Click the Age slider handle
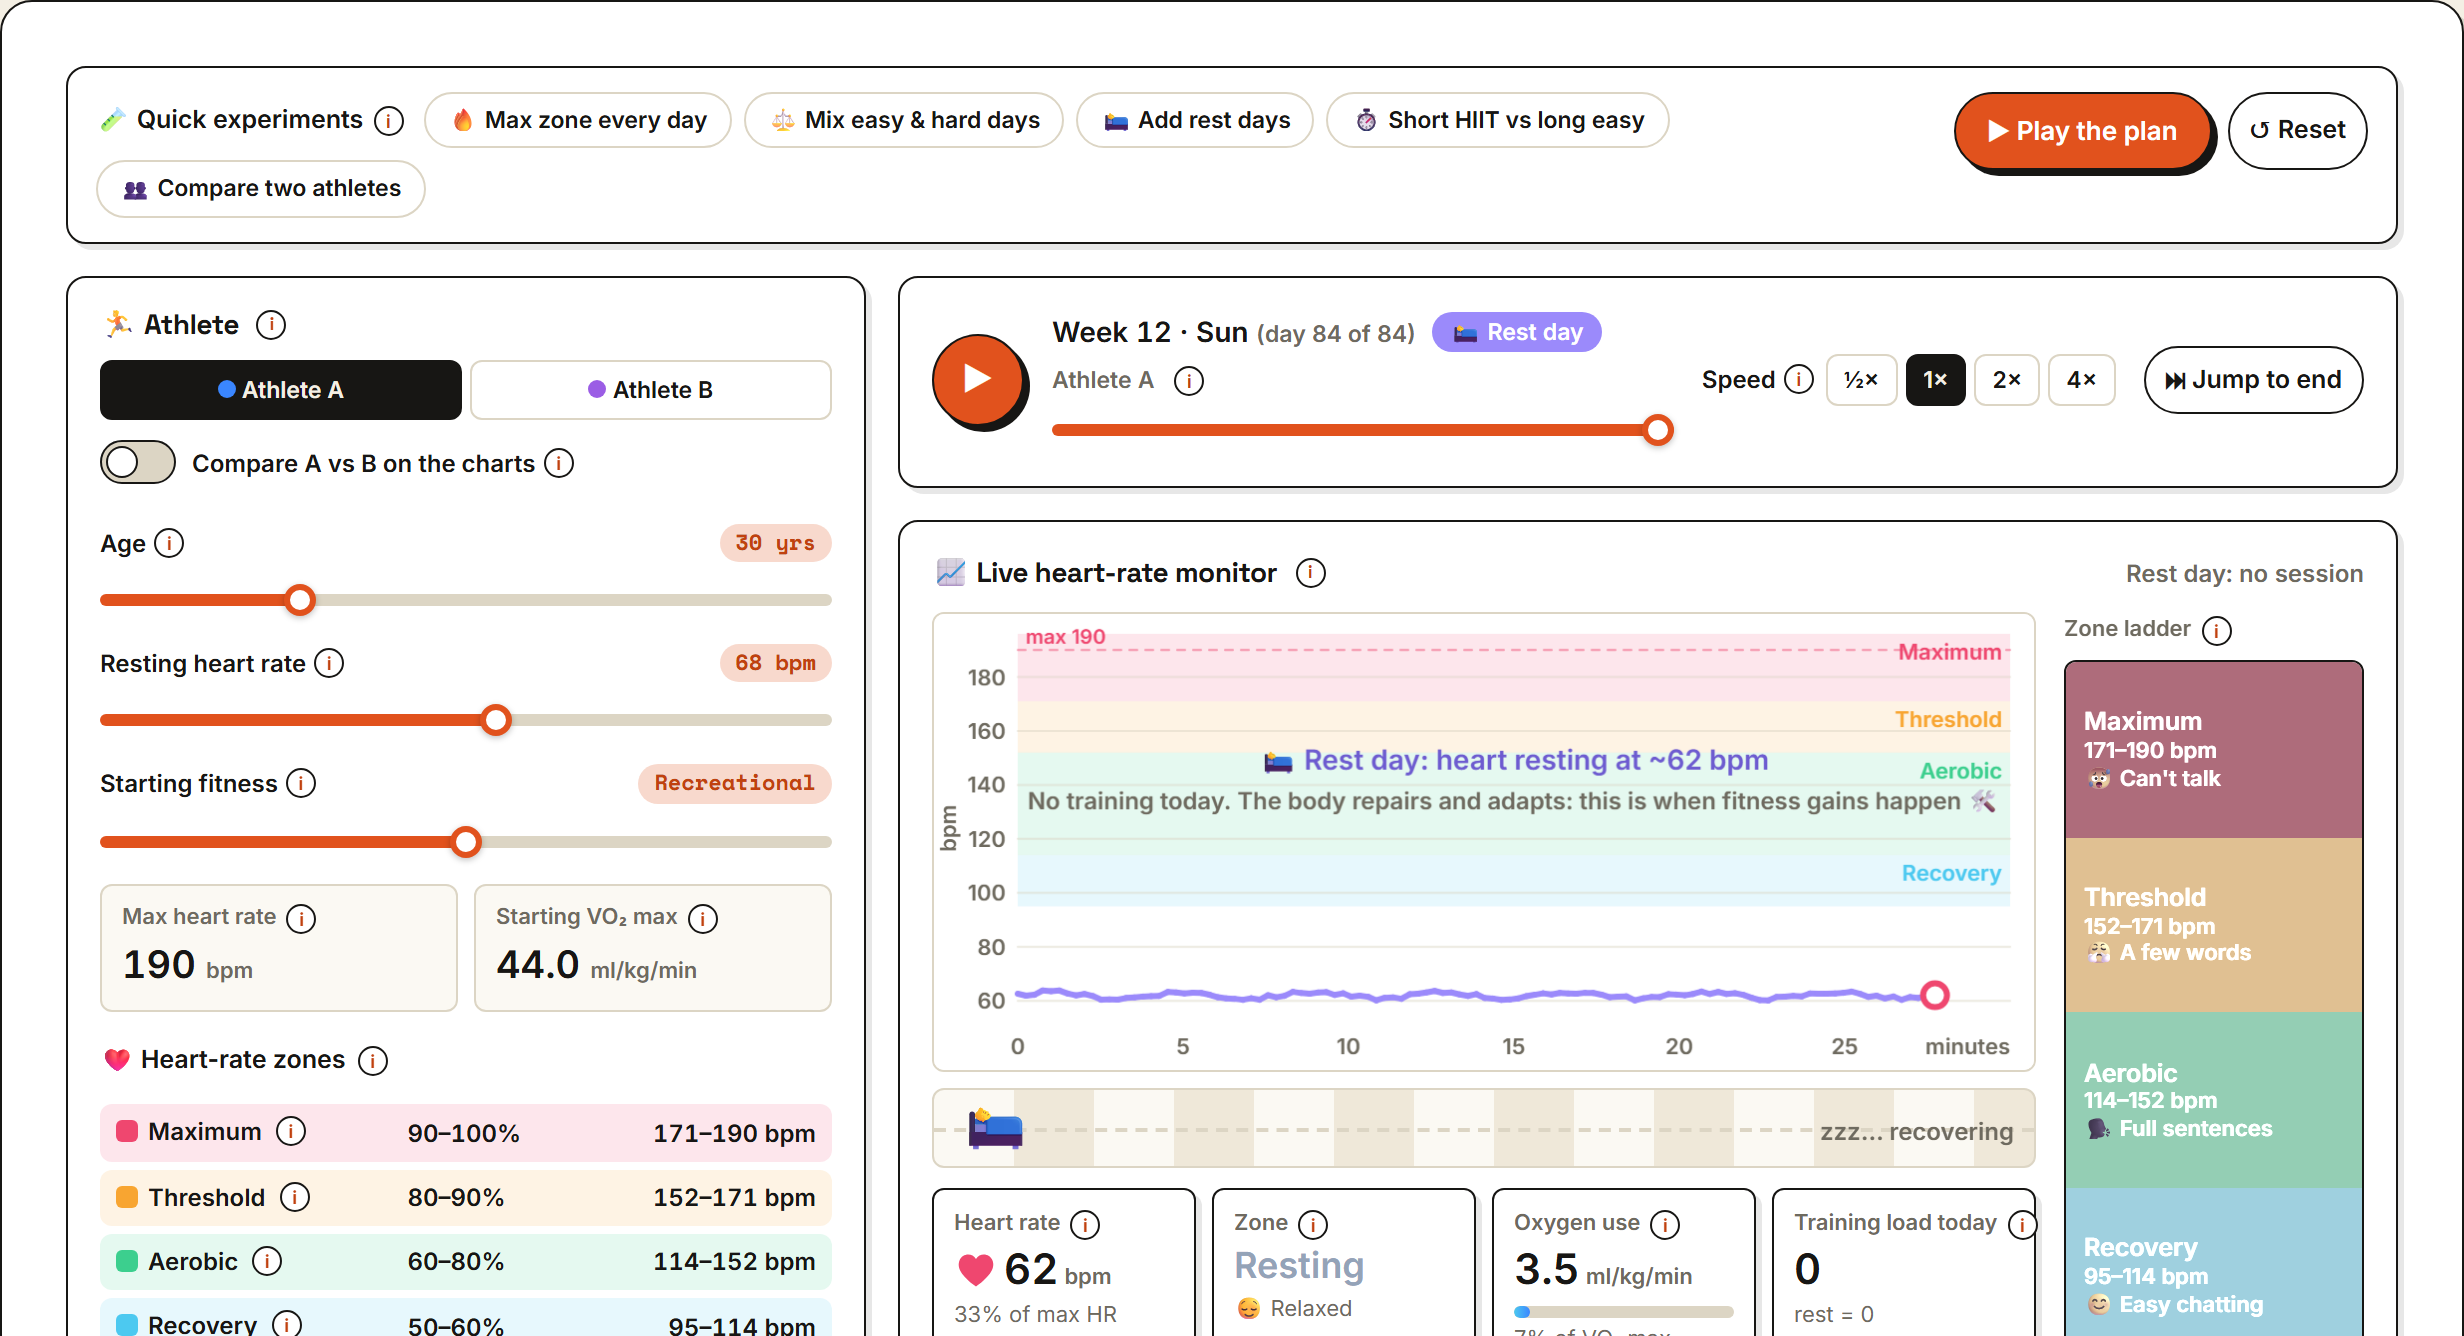Viewport: 2464px width, 1336px height. coord(299,600)
